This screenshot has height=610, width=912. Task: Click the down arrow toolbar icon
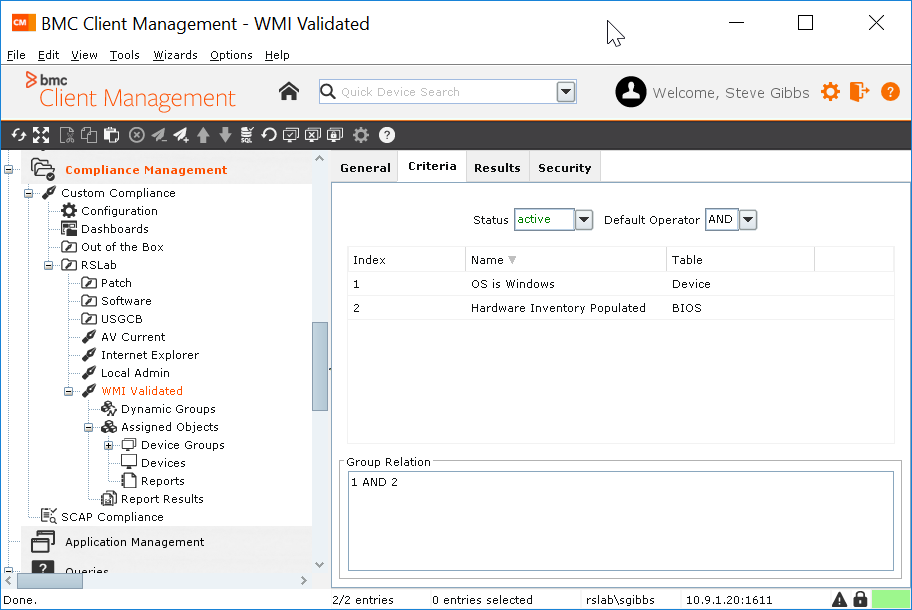[226, 135]
